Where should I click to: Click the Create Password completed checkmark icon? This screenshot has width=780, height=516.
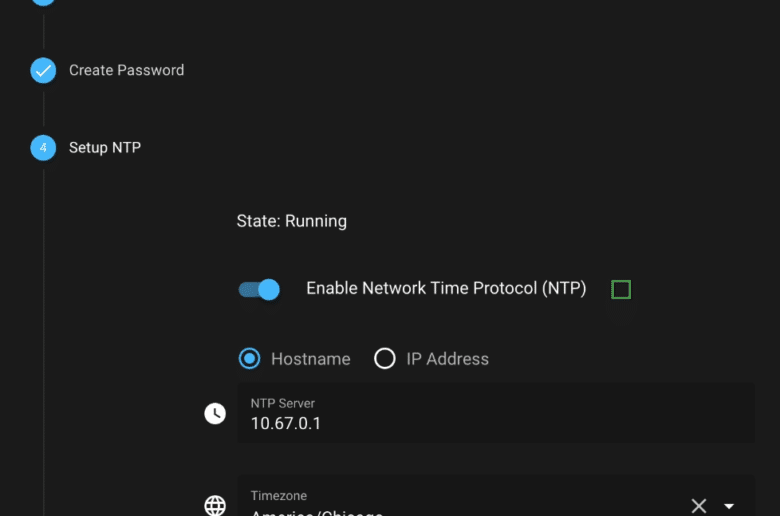(x=43, y=70)
